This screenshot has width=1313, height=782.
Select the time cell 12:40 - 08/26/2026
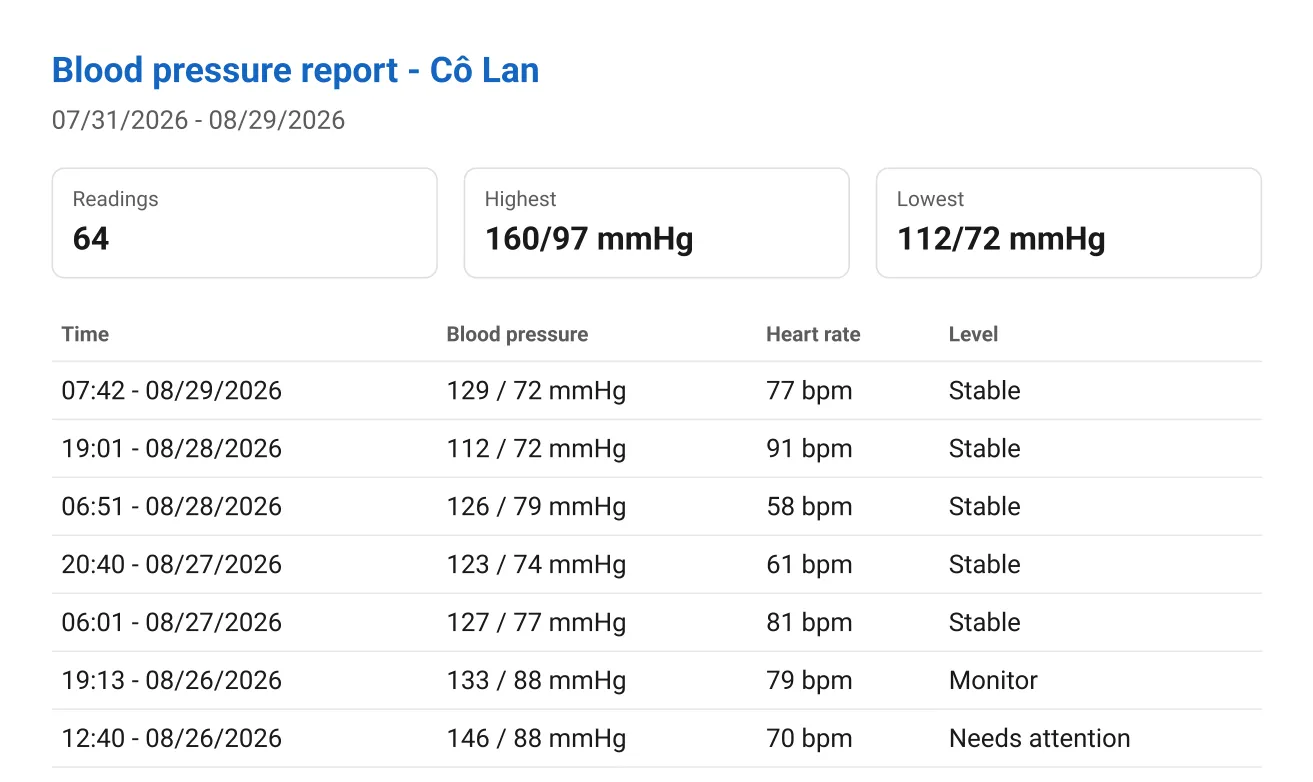click(172, 739)
